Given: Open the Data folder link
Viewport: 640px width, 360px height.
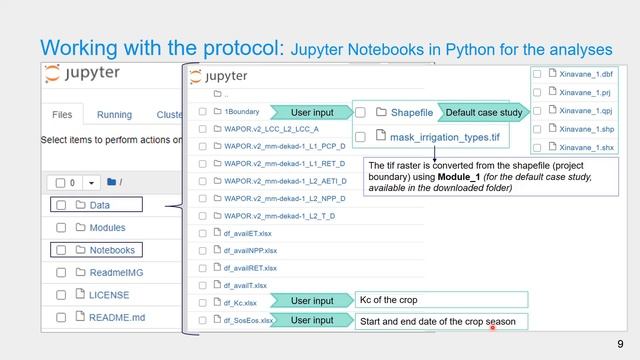Looking at the screenshot, I should point(100,205).
